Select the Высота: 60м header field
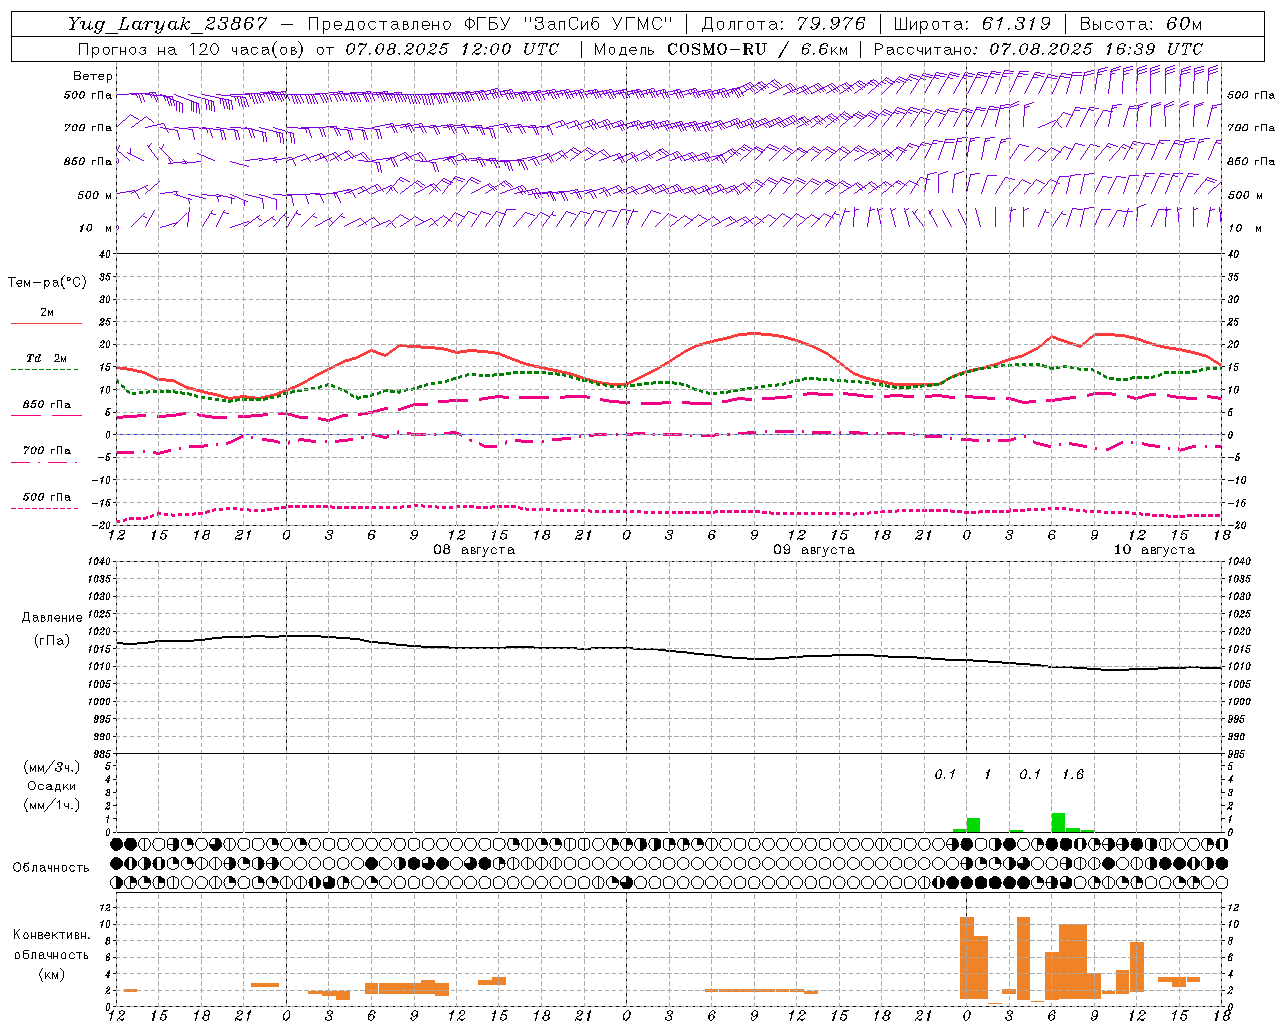The width and height of the screenshot is (1280, 1024). (x=1141, y=24)
